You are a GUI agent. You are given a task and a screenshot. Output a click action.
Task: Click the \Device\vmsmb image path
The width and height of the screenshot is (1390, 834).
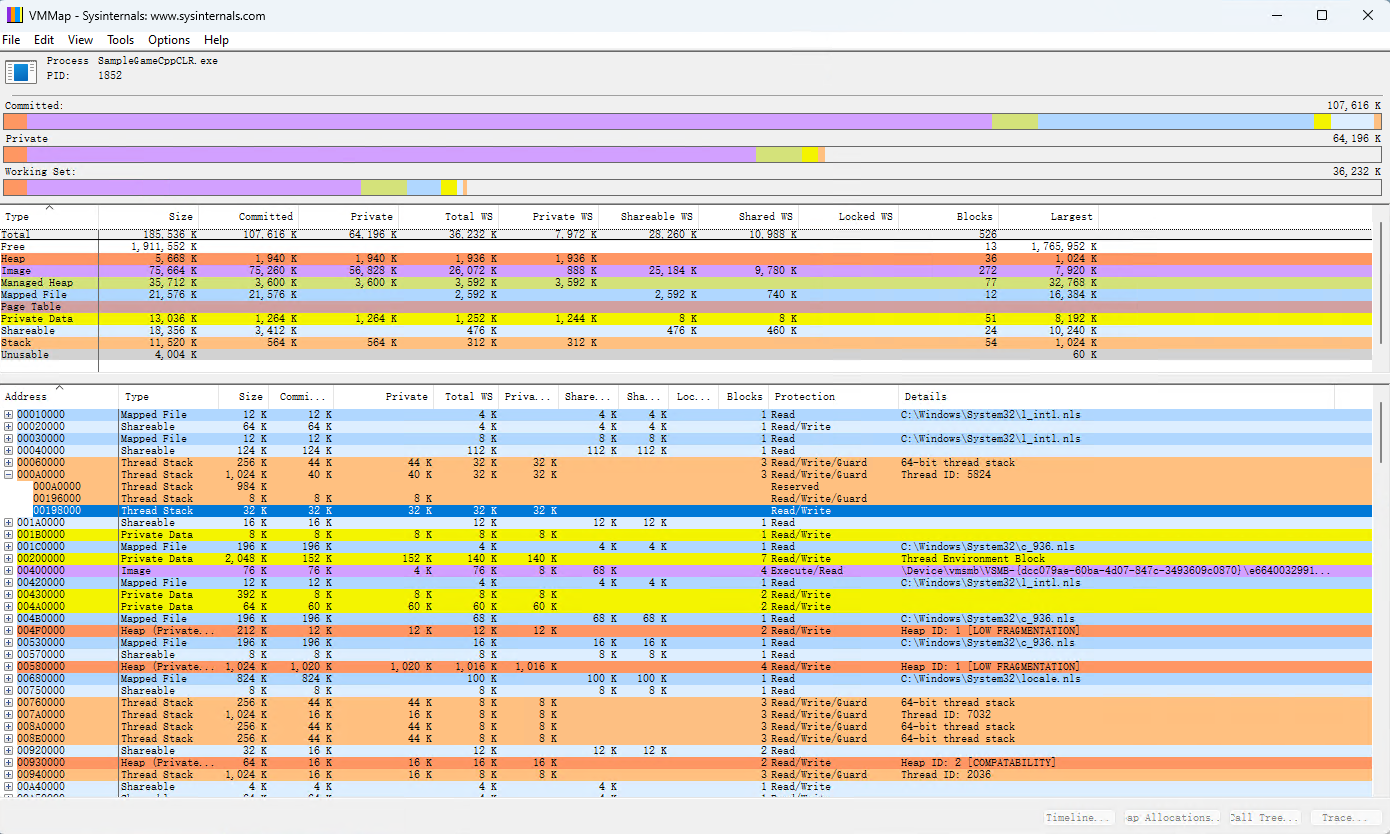pyautogui.click(x=1115, y=570)
